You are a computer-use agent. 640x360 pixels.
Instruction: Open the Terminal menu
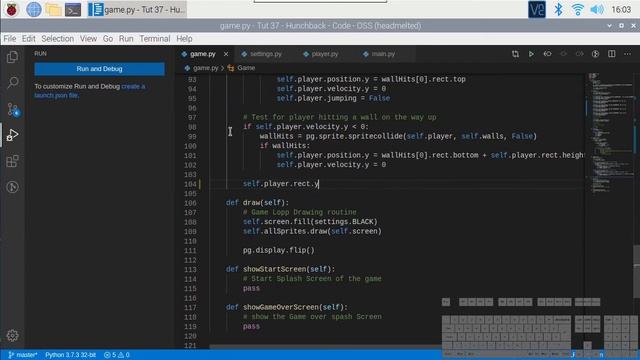coord(155,39)
